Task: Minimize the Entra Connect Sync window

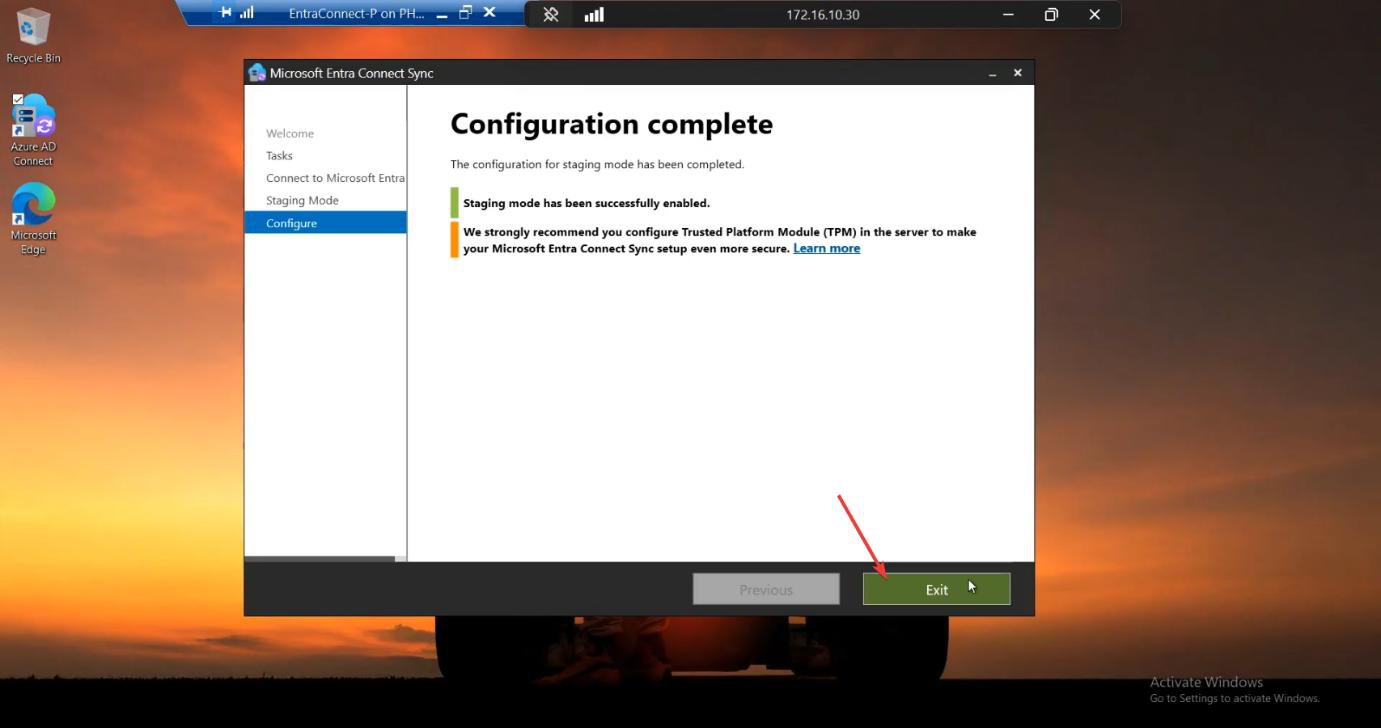Action: click(x=992, y=73)
